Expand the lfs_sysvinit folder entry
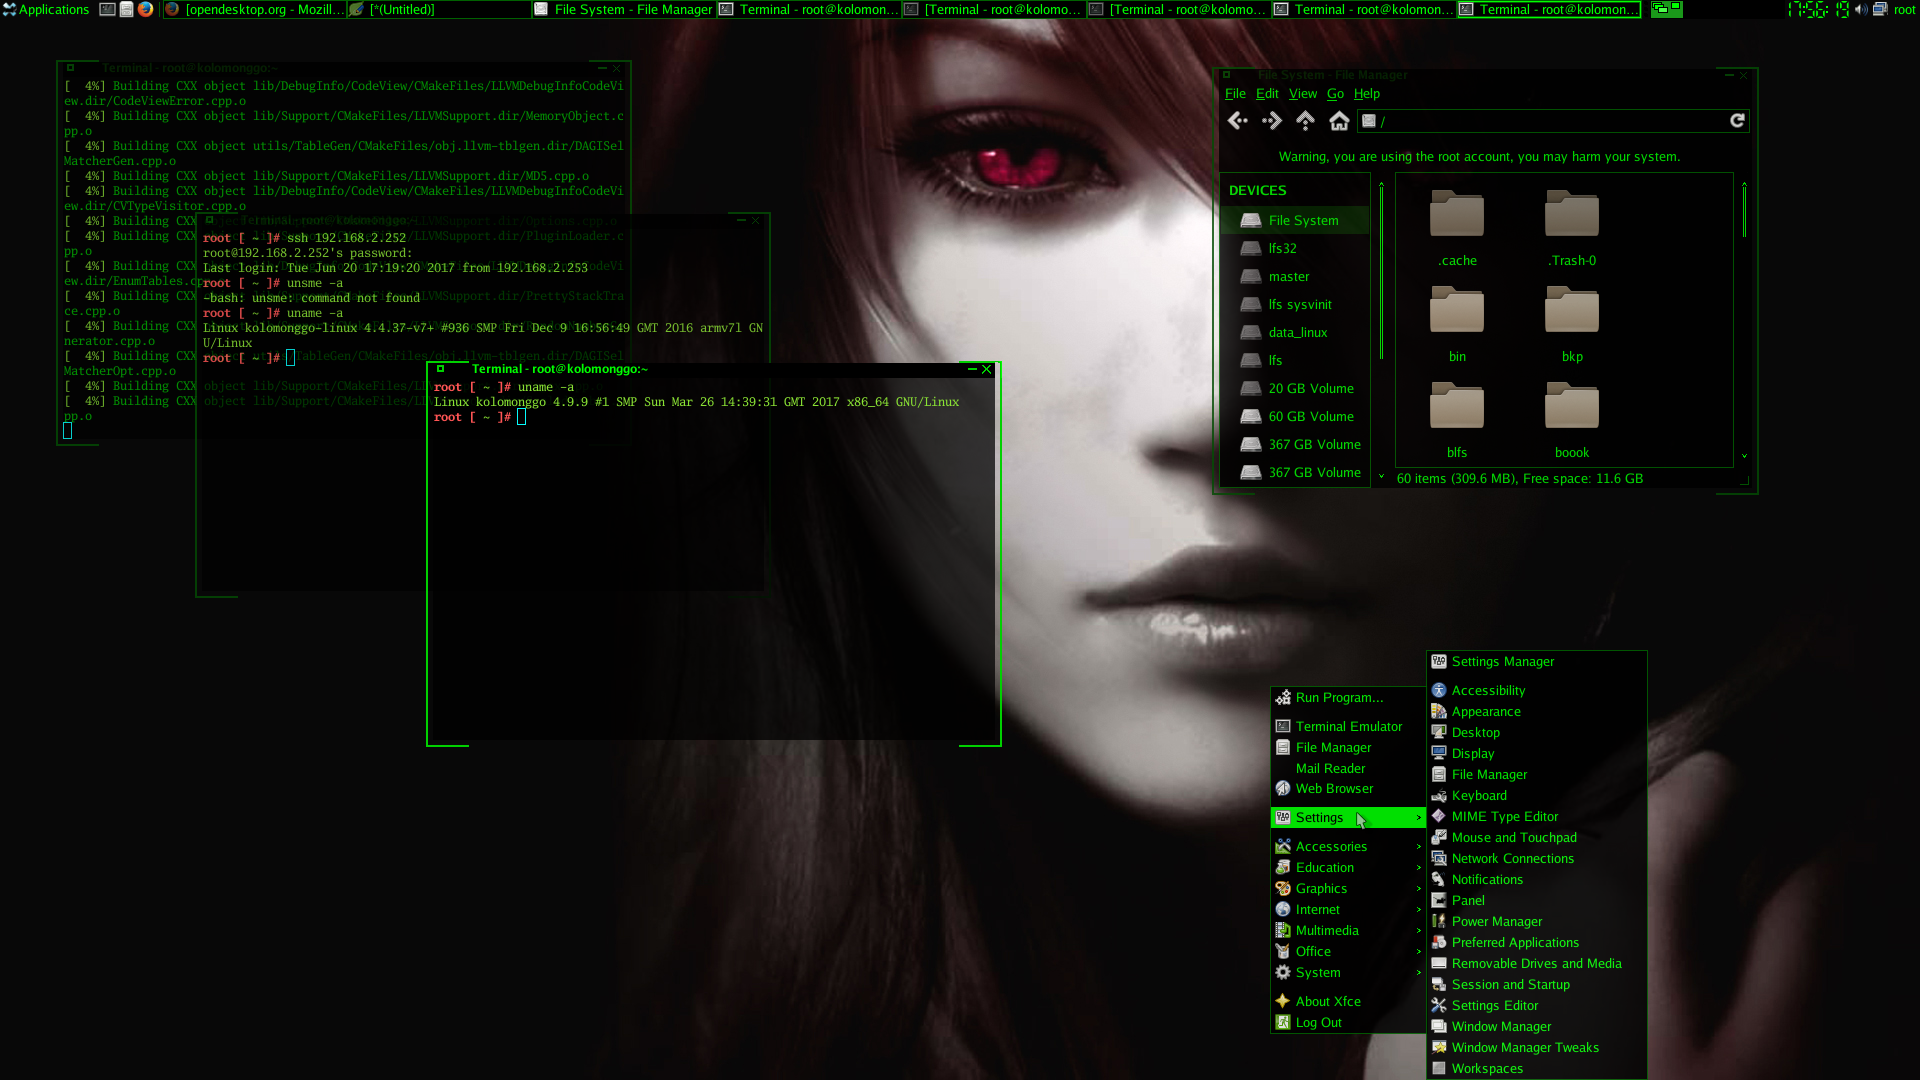This screenshot has width=1920, height=1080. point(1299,303)
